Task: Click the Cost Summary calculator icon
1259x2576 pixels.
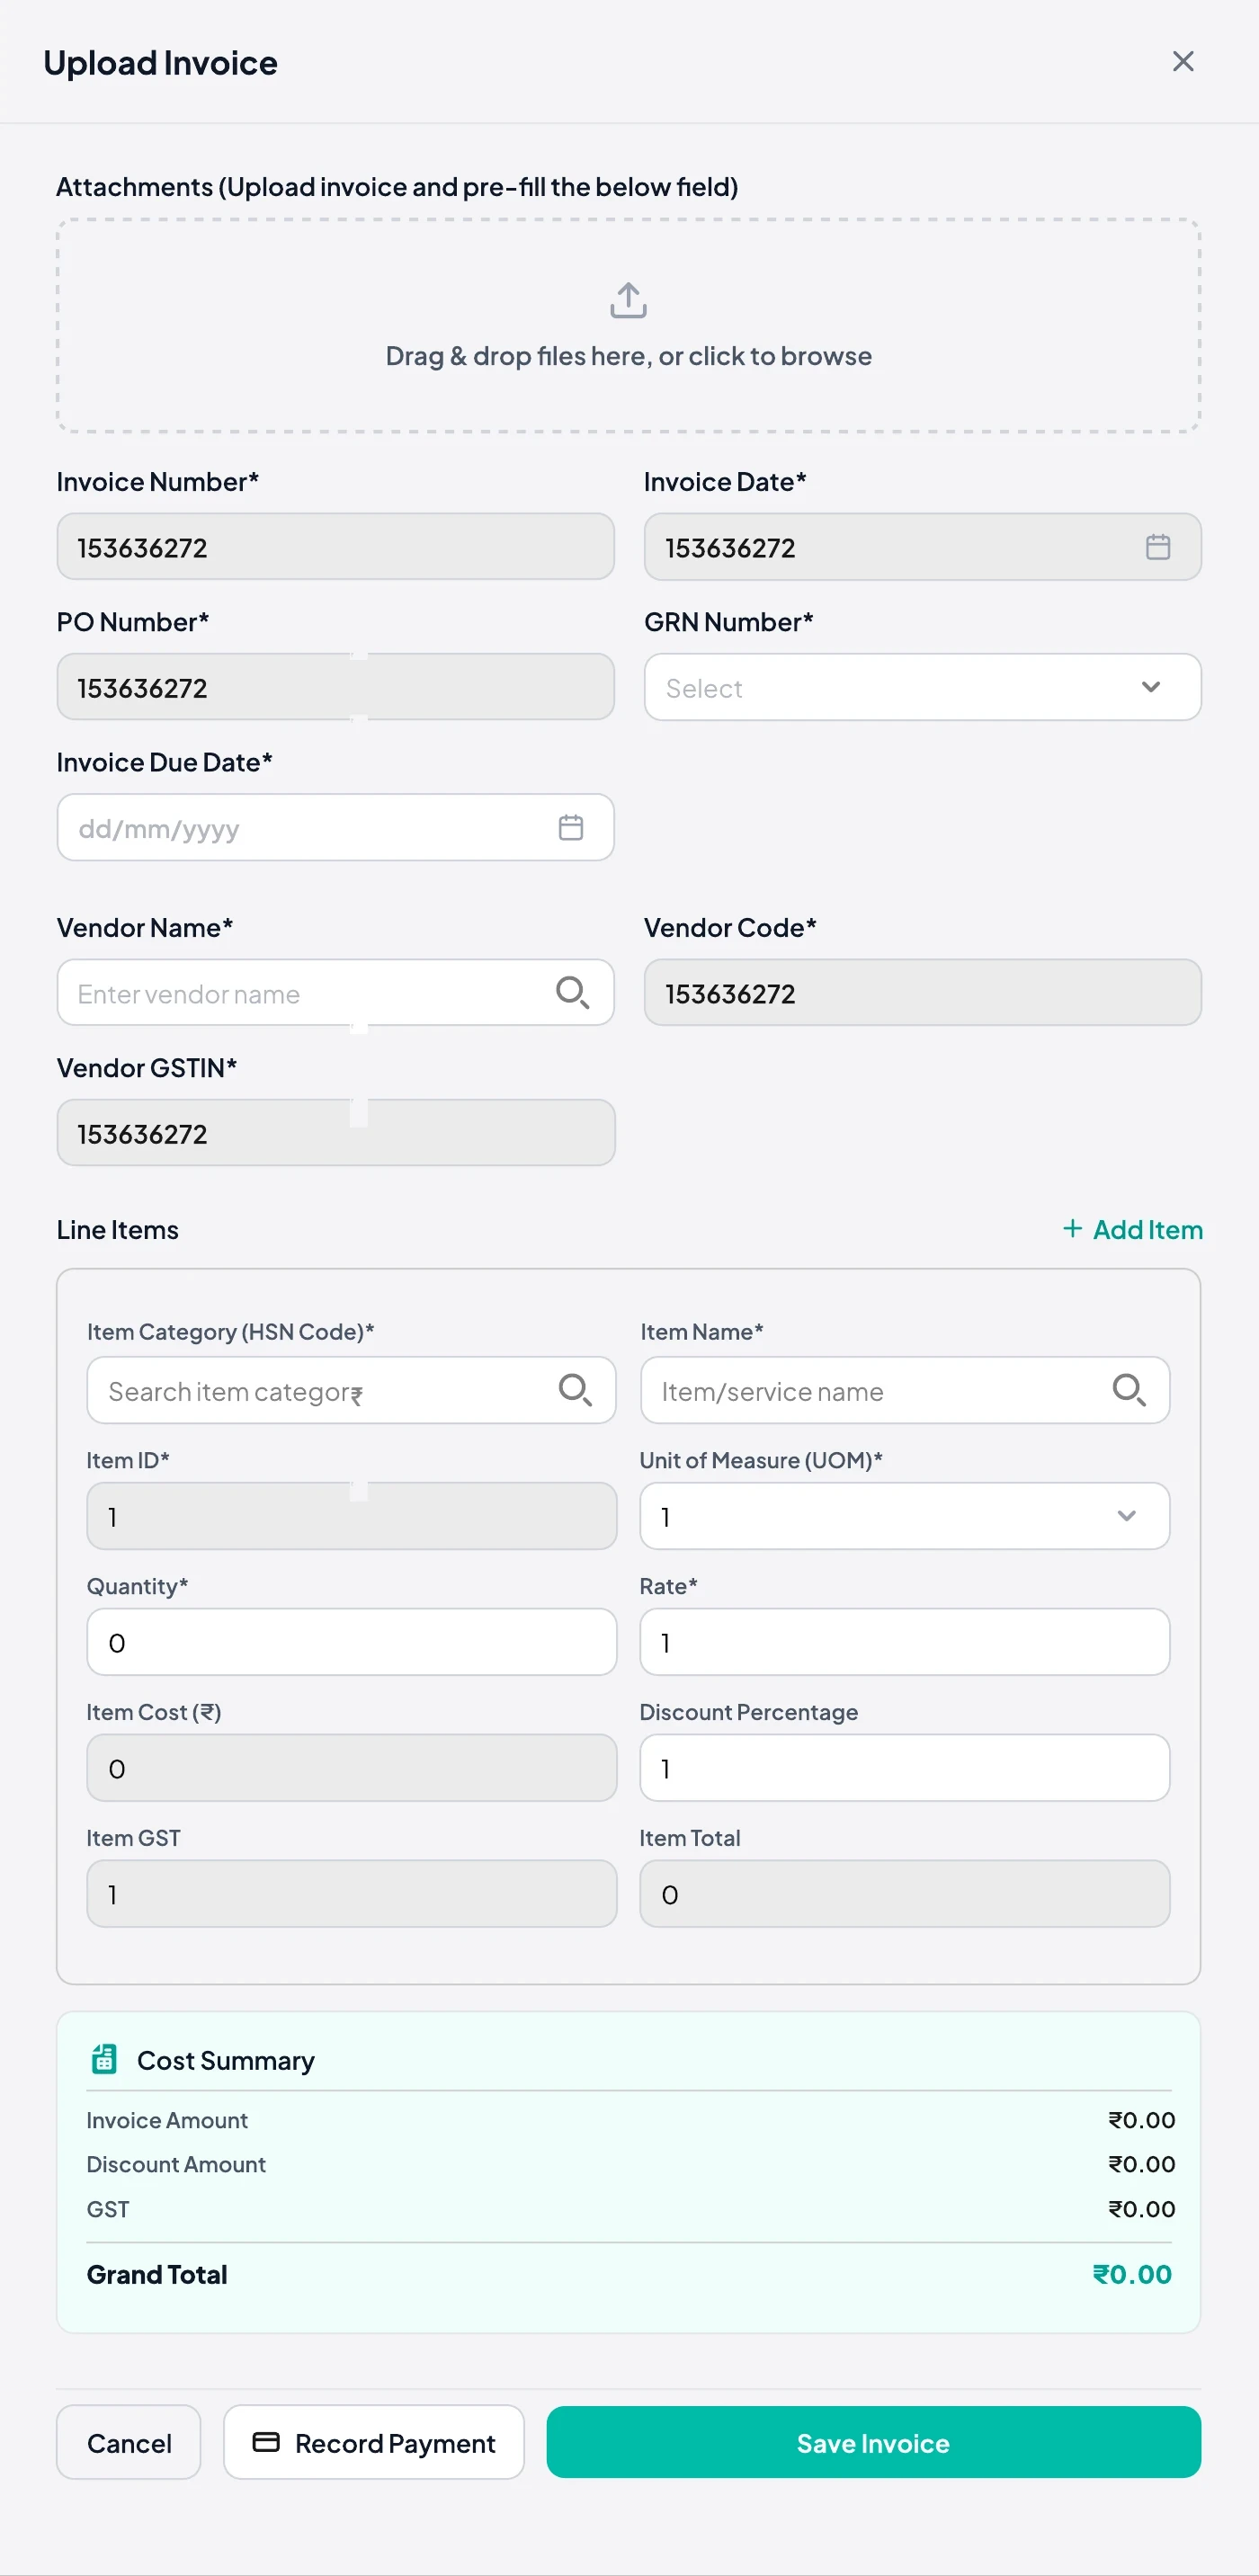Action: pos(104,2059)
